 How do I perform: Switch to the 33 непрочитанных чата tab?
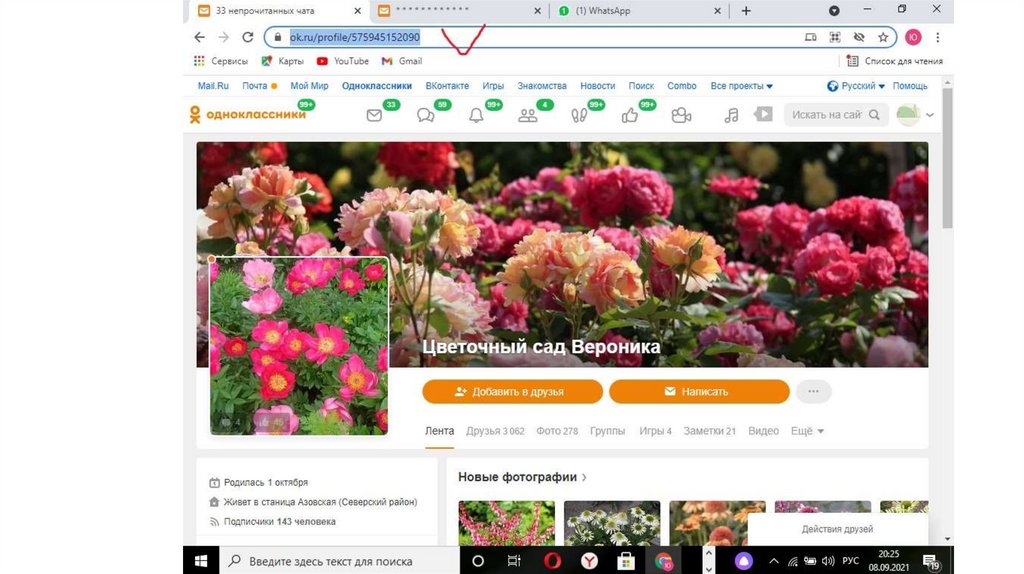[x=280, y=10]
